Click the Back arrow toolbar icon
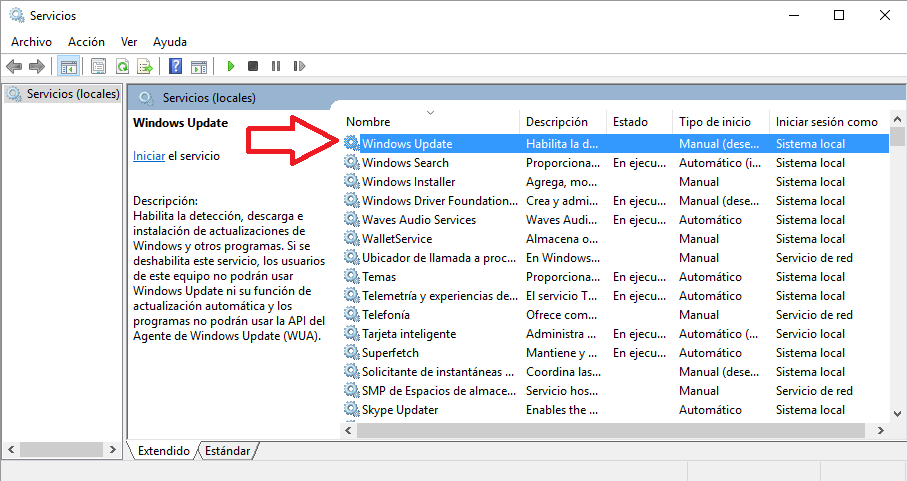Image resolution: width=907 pixels, height=481 pixels. [14, 66]
